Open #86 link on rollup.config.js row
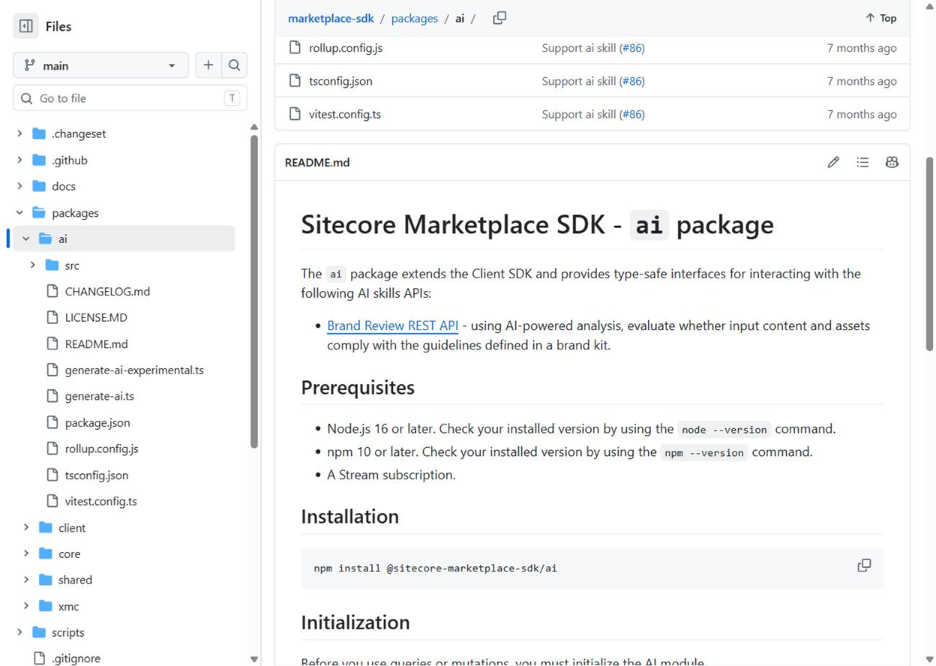This screenshot has height=666, width=936. tap(632, 48)
